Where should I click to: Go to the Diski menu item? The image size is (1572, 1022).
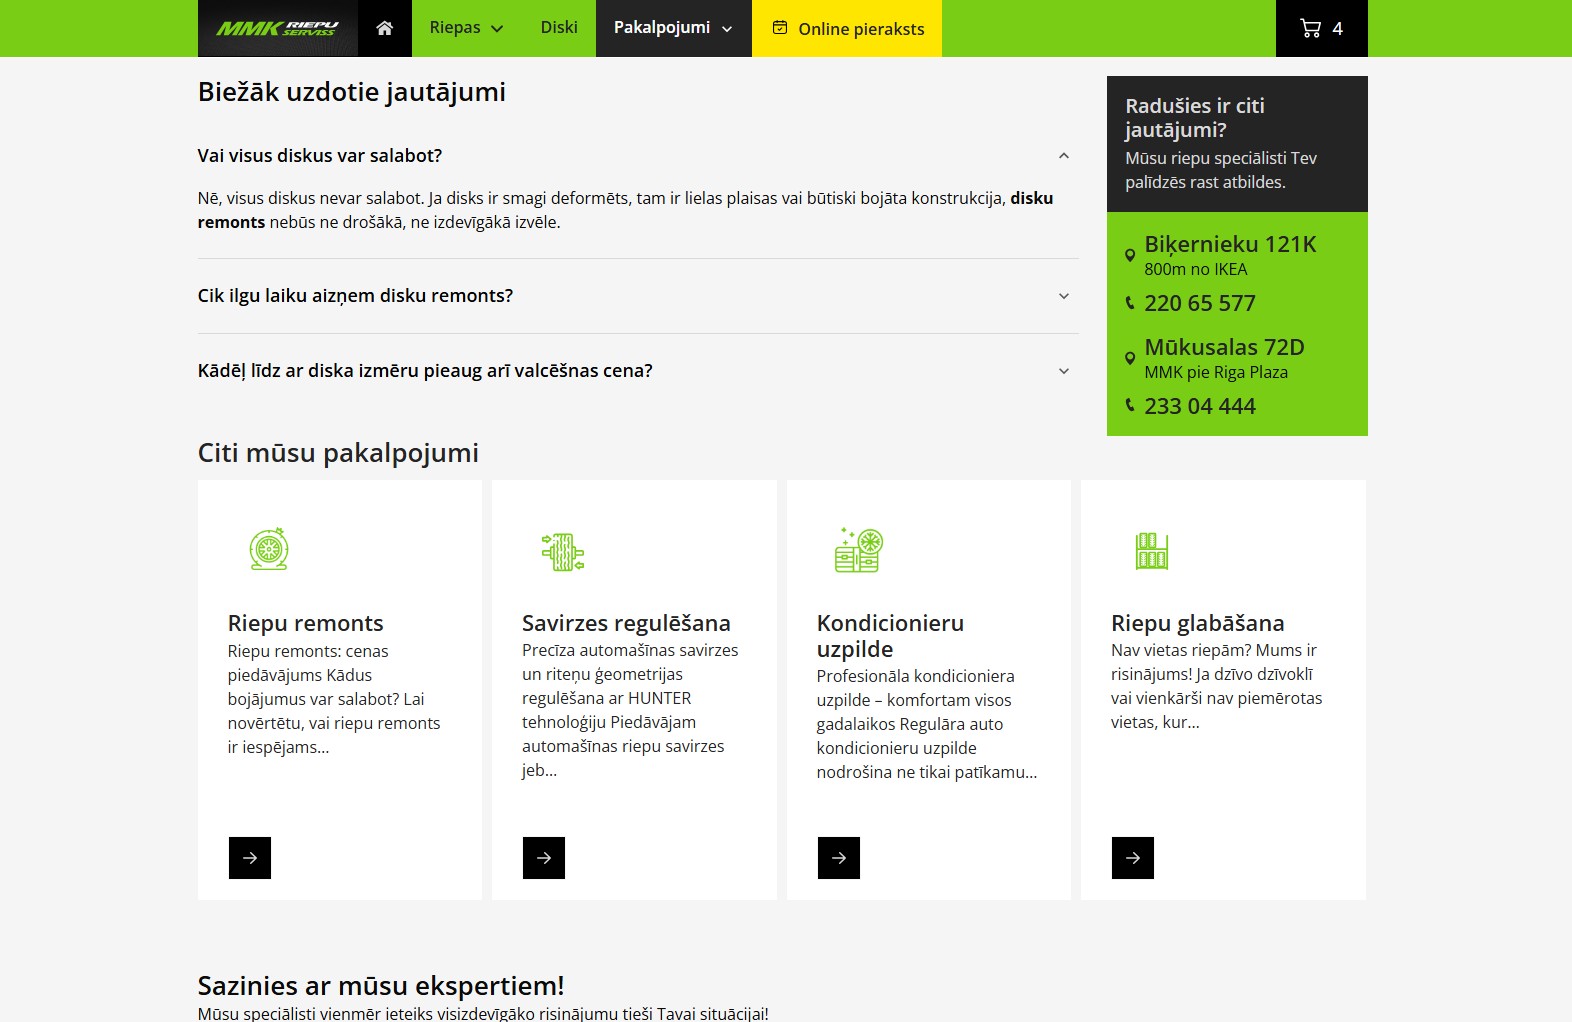559,28
